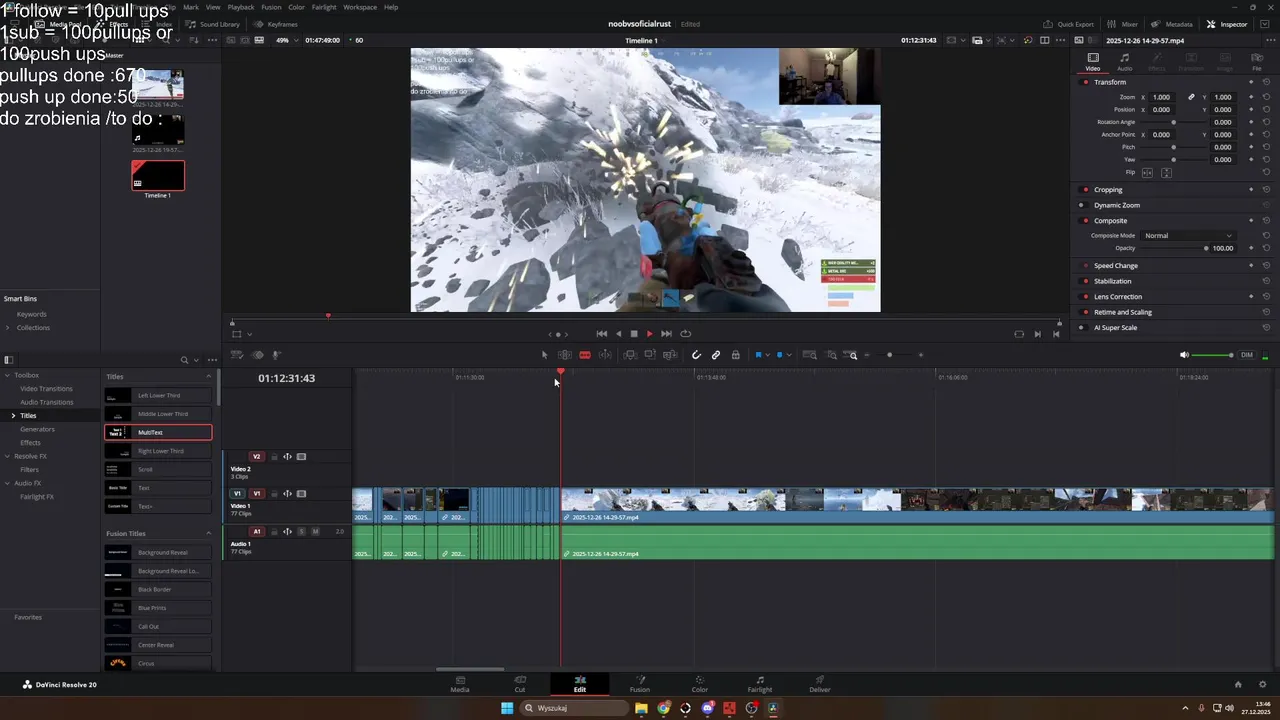
Task: Jump to first frame in viewer
Action: click(601, 334)
